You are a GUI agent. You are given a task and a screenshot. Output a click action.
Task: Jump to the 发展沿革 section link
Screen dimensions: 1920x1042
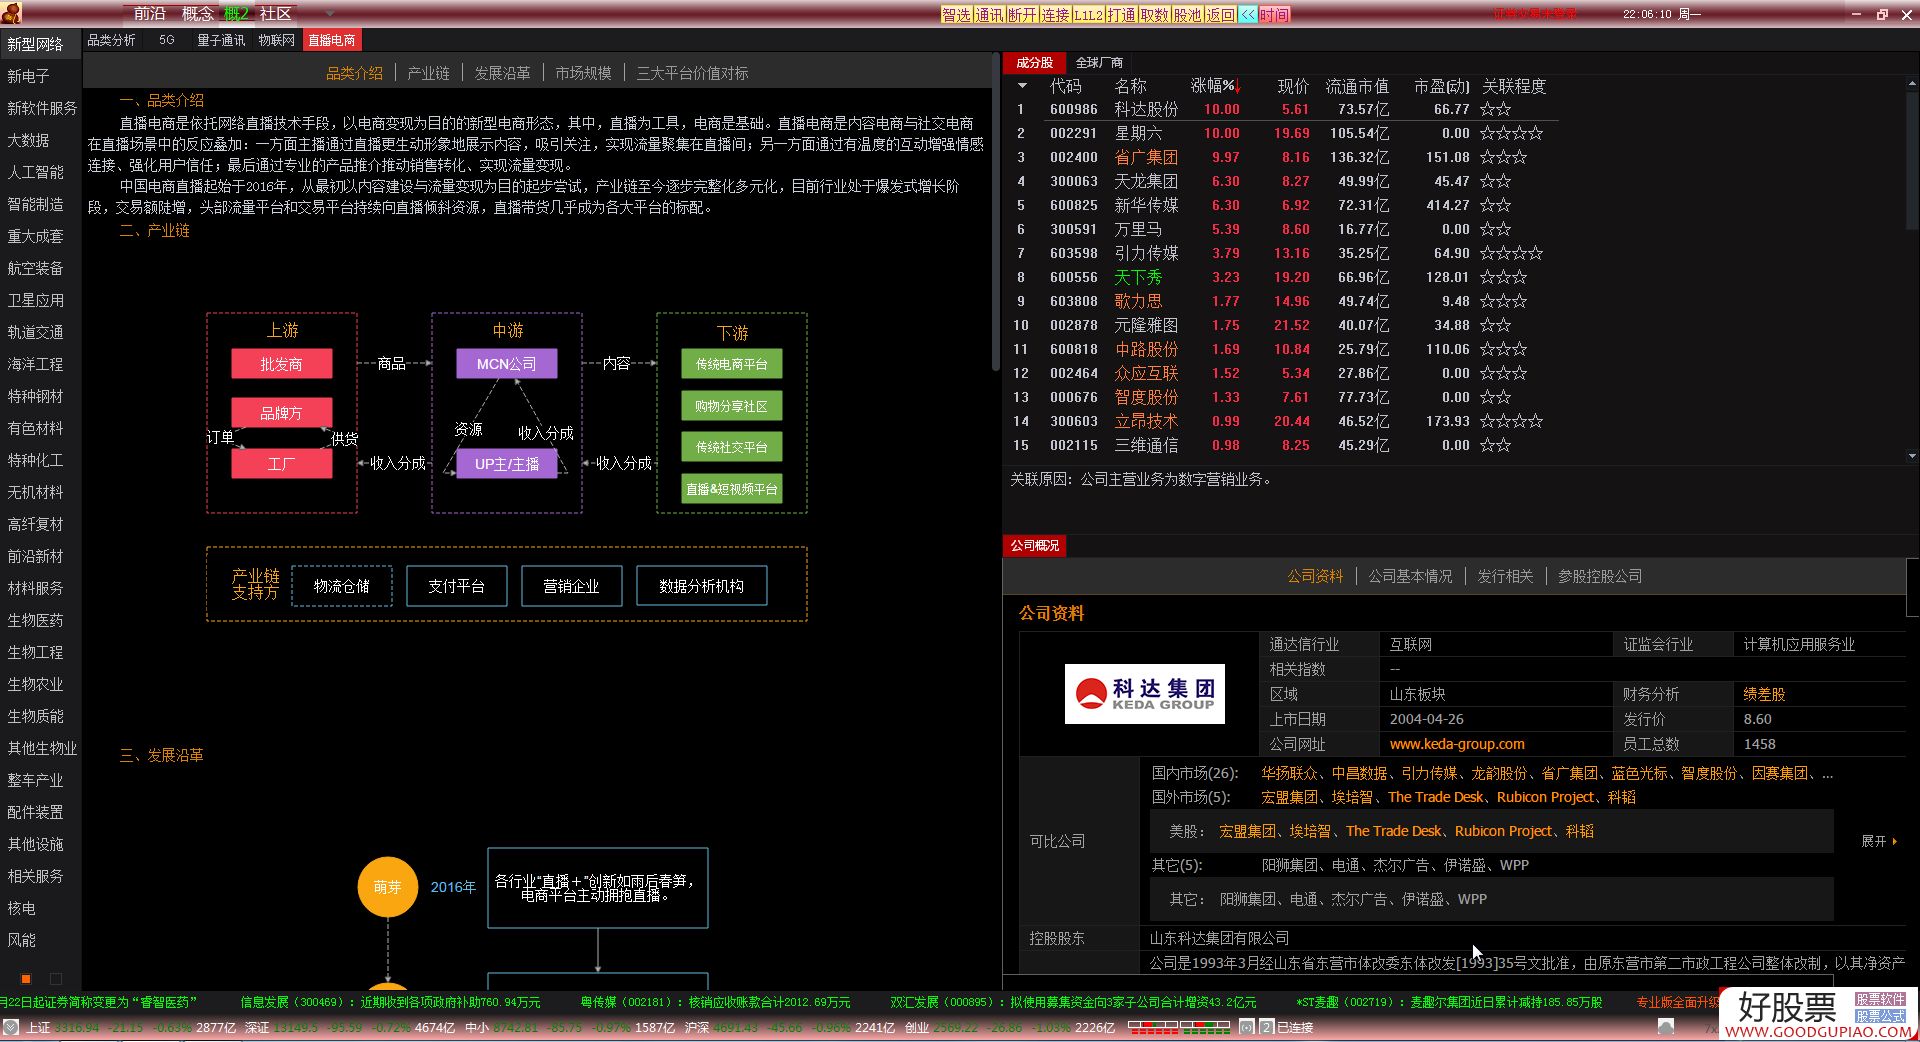click(502, 73)
